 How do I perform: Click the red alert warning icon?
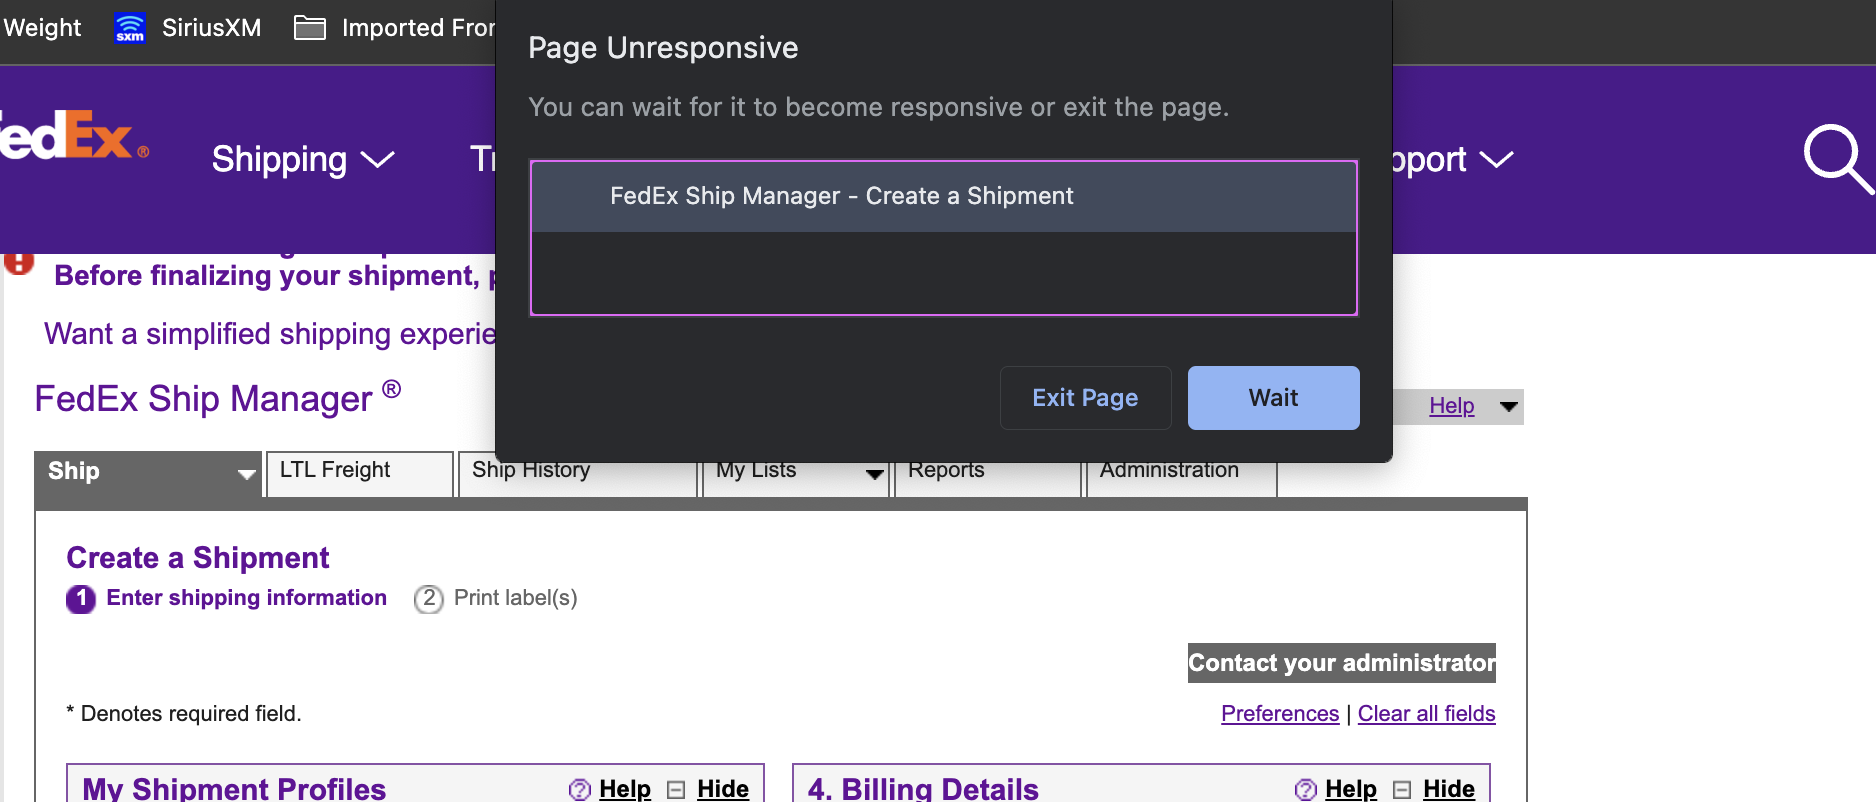[19, 263]
